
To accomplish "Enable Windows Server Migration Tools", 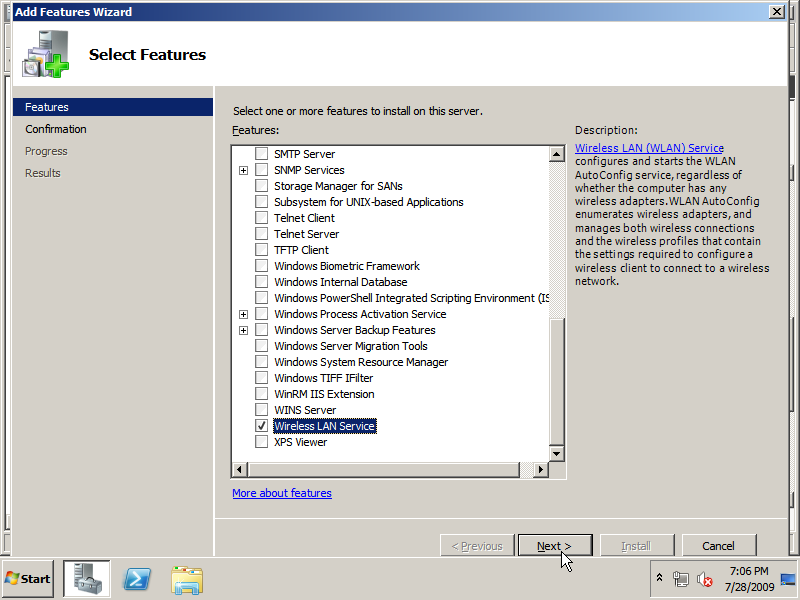I will [261, 345].
